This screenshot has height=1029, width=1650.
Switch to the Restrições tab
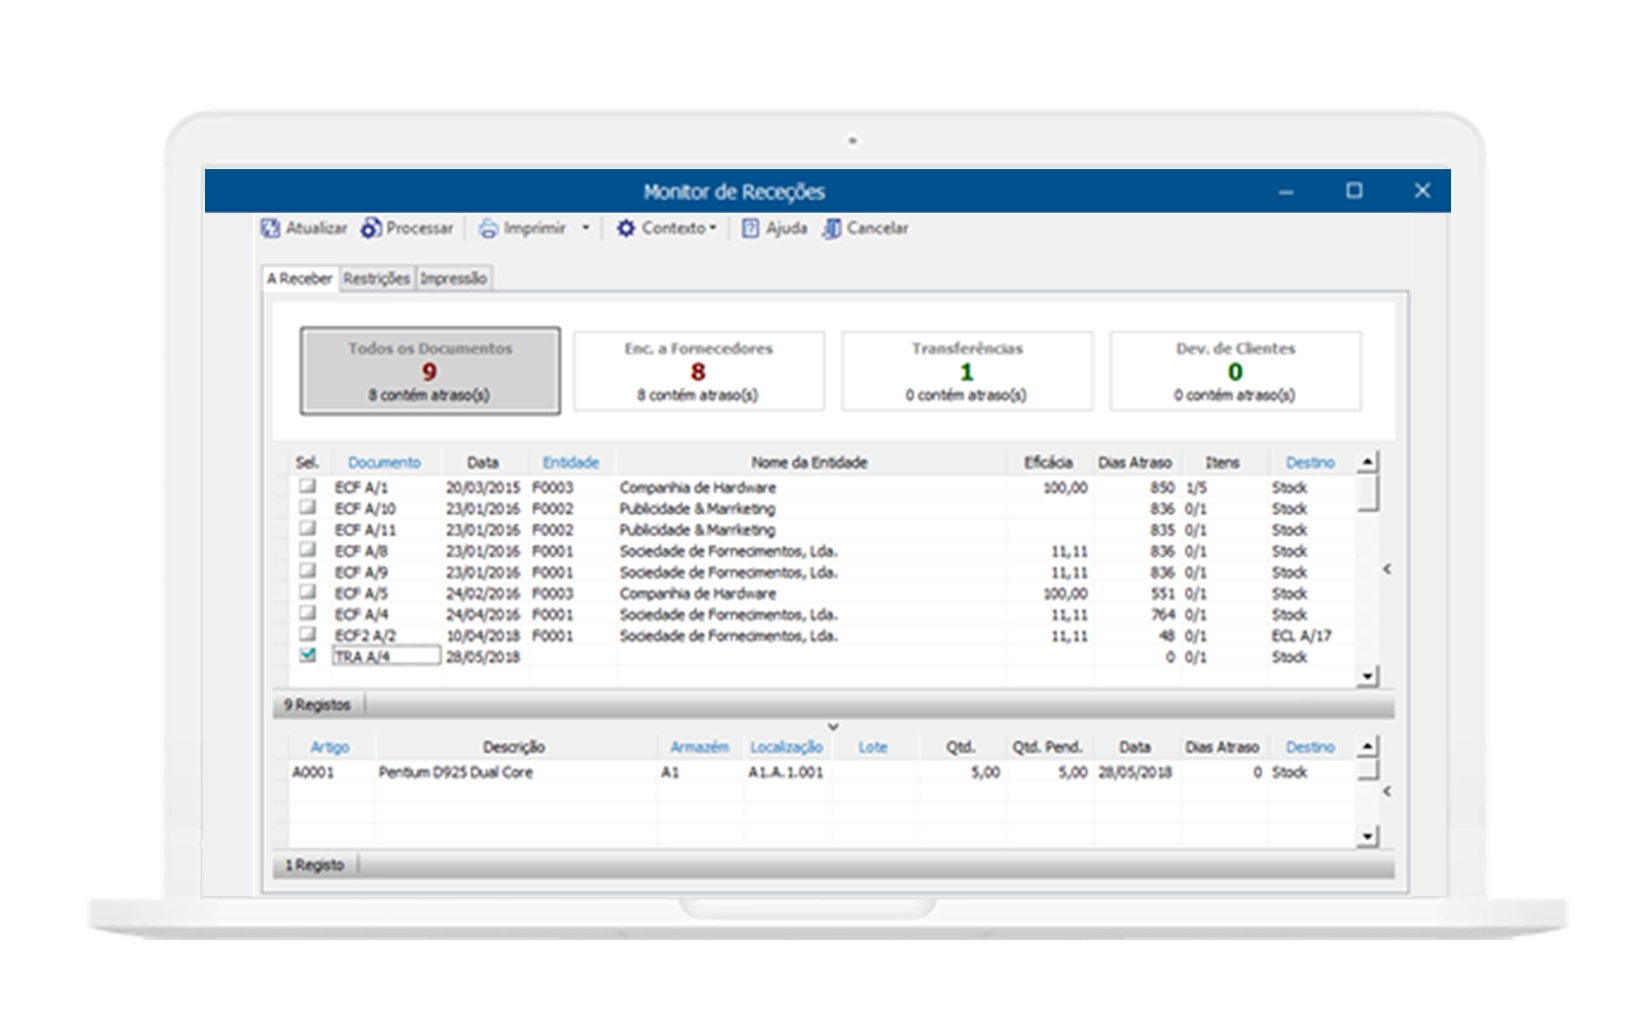[376, 278]
